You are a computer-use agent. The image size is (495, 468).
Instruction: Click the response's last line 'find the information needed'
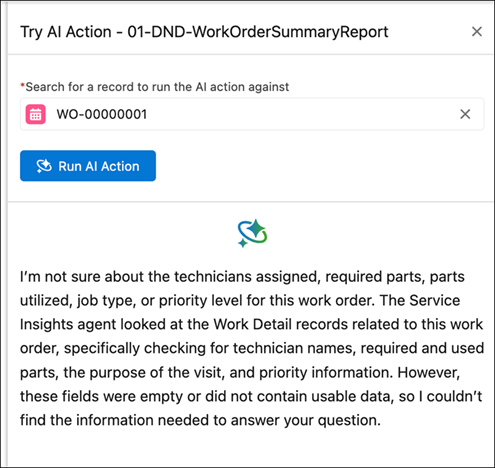(x=200, y=420)
